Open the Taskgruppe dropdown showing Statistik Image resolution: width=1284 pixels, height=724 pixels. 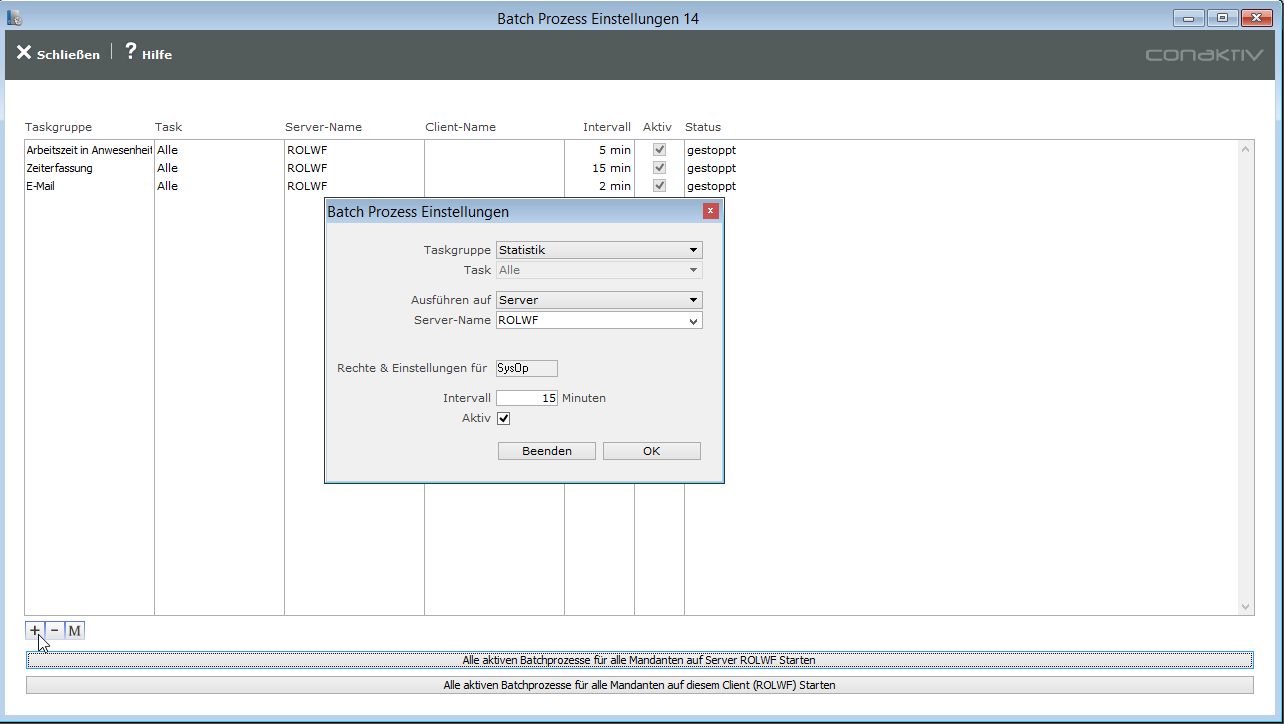click(x=599, y=250)
